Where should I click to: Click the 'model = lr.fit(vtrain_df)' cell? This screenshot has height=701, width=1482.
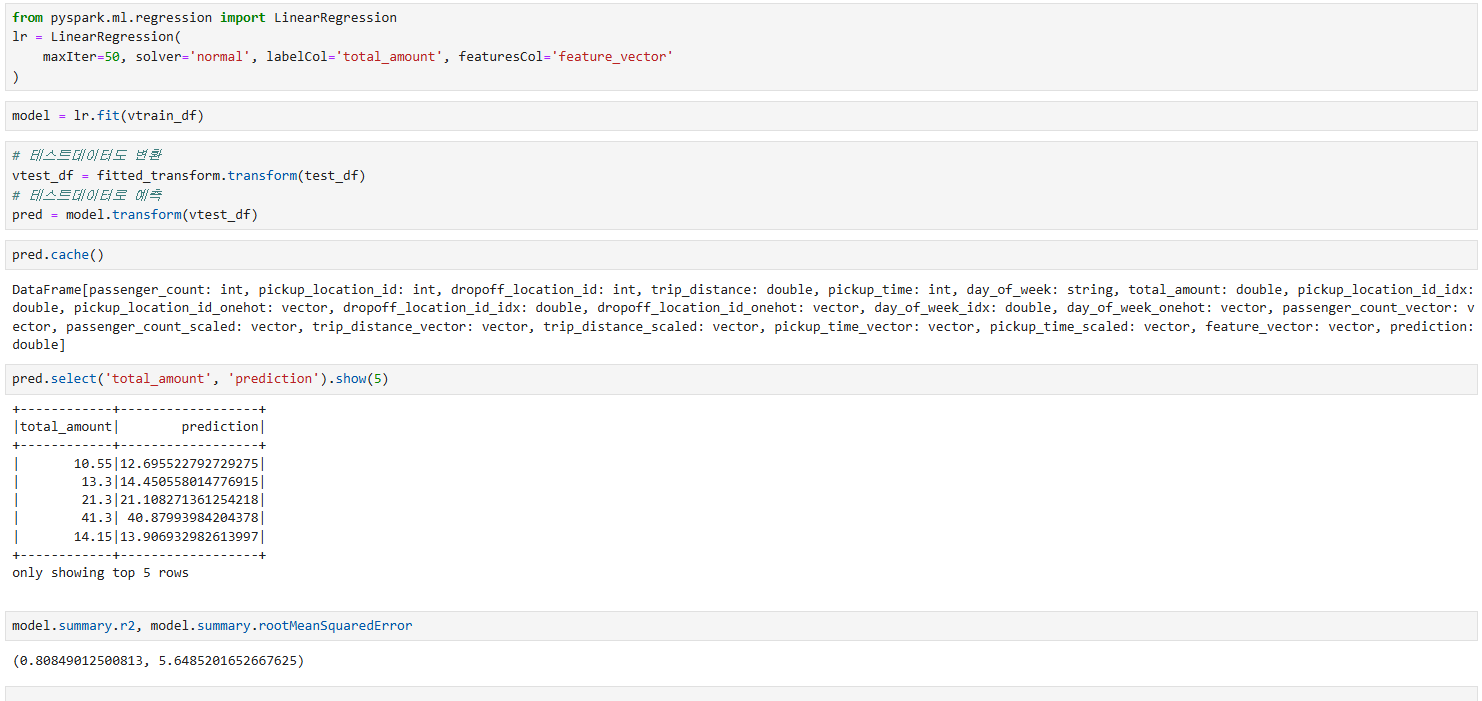(x=741, y=116)
